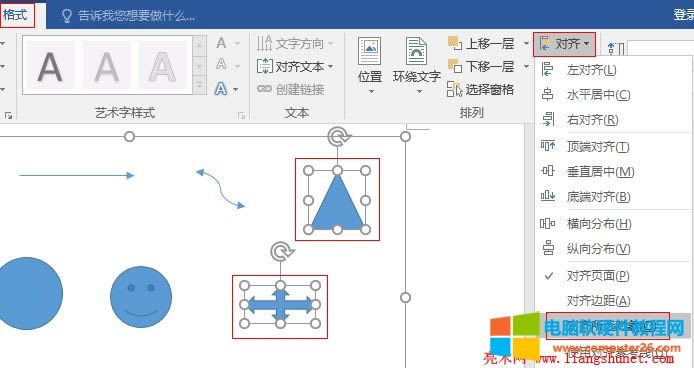
Task: Click the shape height field icon
Action: click(615, 49)
